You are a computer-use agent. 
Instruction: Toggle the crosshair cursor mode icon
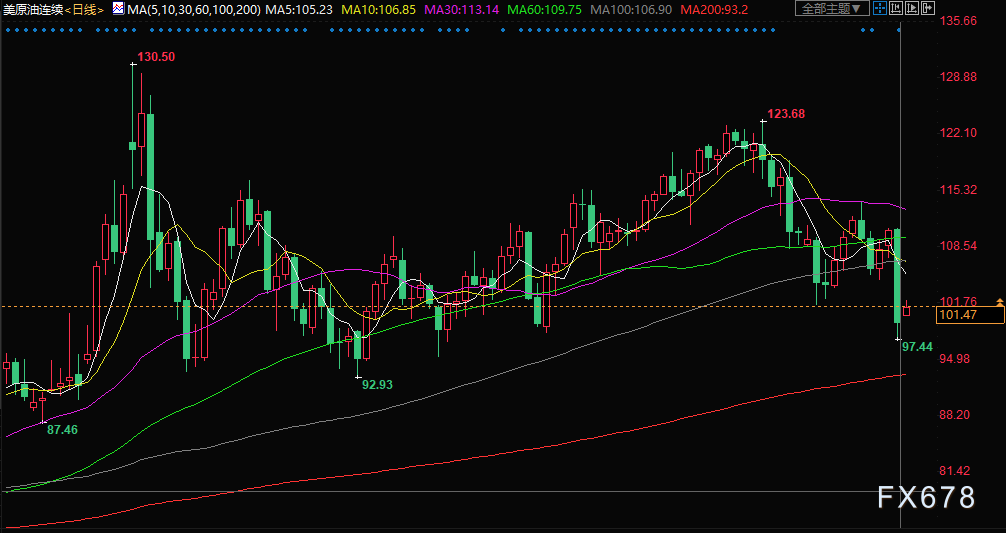pyautogui.click(x=880, y=8)
